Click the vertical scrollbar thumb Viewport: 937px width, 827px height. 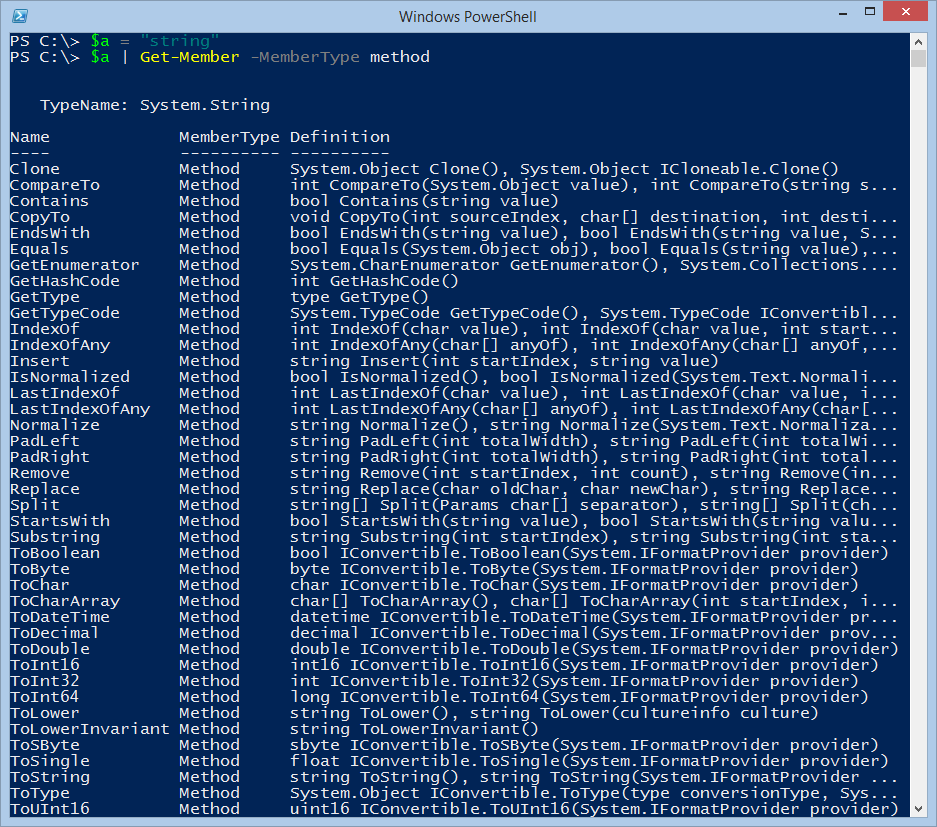[918, 59]
